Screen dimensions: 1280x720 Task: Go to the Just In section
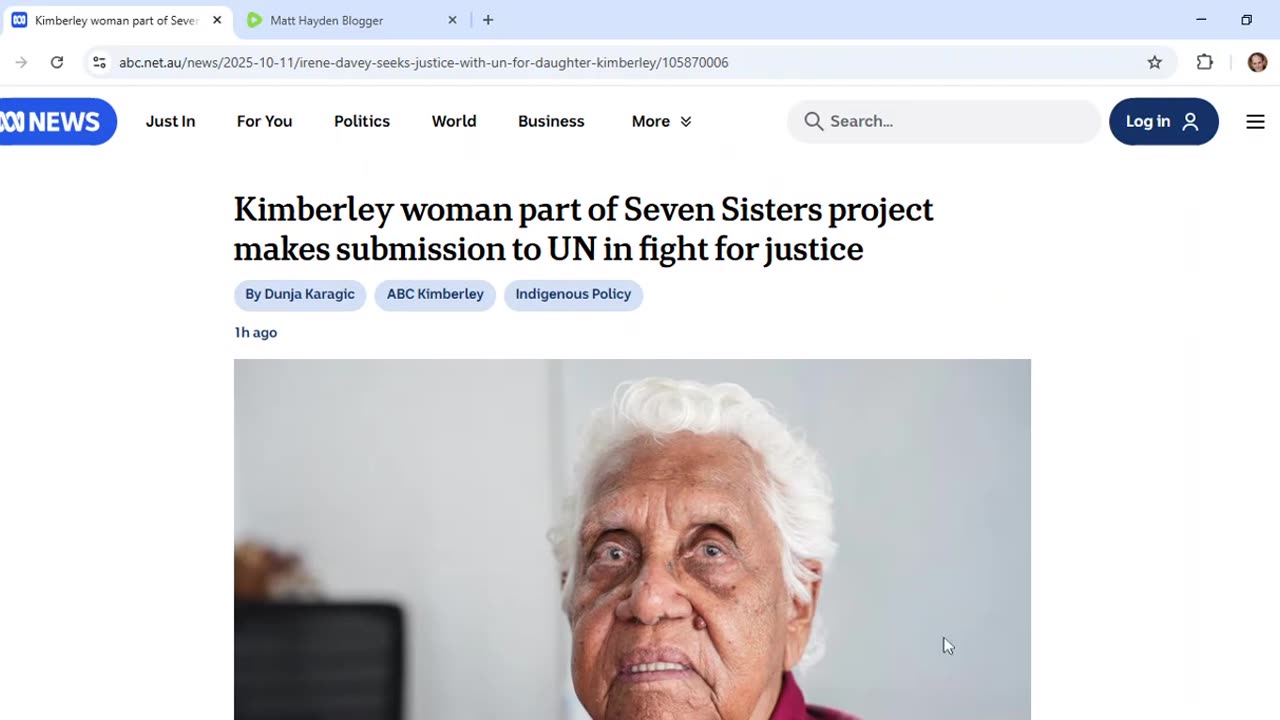pyautogui.click(x=170, y=121)
